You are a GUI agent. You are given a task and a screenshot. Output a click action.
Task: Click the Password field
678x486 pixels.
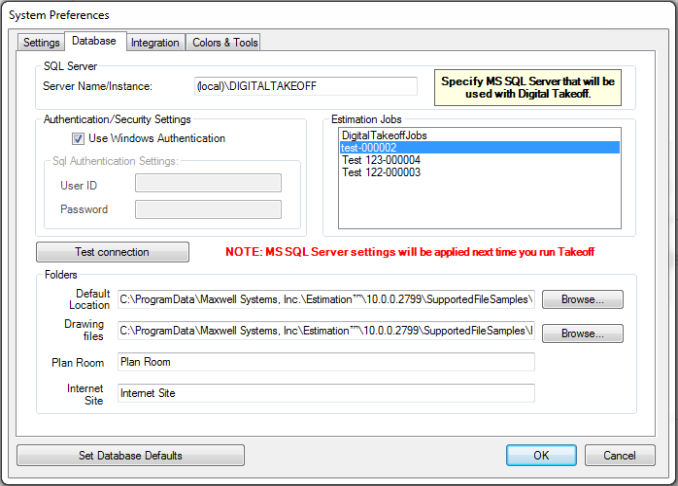208,209
